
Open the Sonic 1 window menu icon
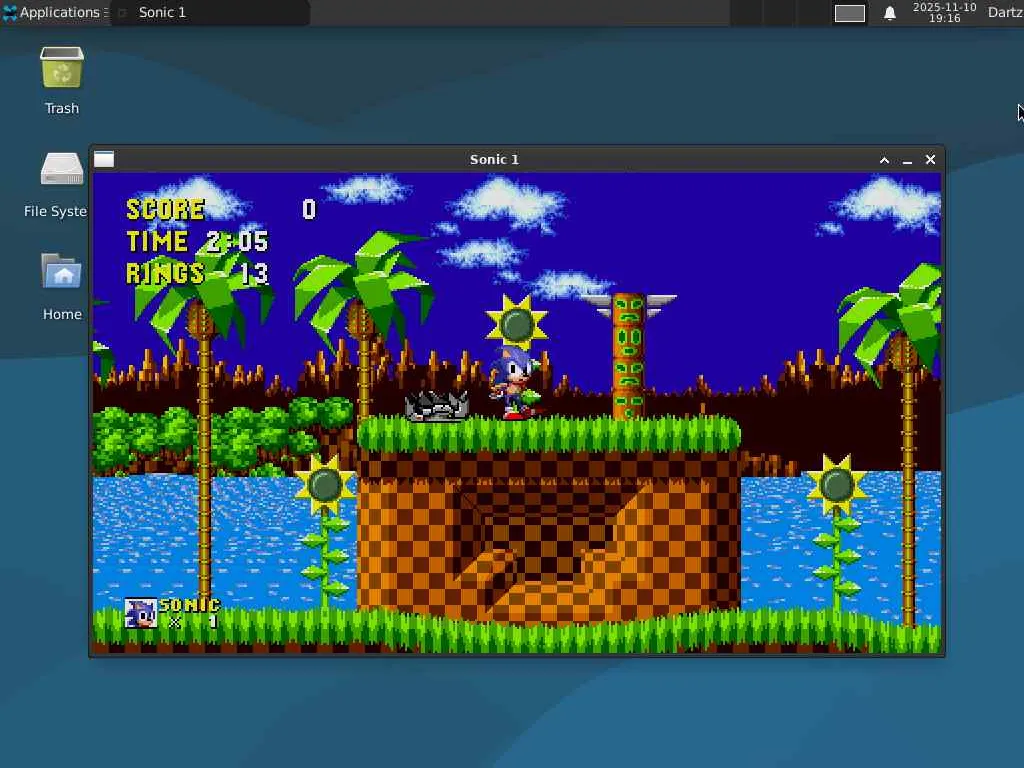click(104, 159)
